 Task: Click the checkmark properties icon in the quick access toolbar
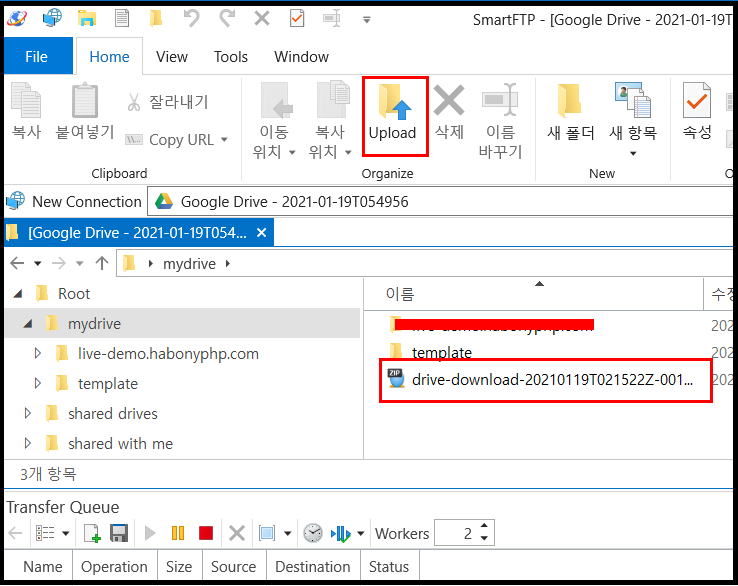click(x=297, y=19)
